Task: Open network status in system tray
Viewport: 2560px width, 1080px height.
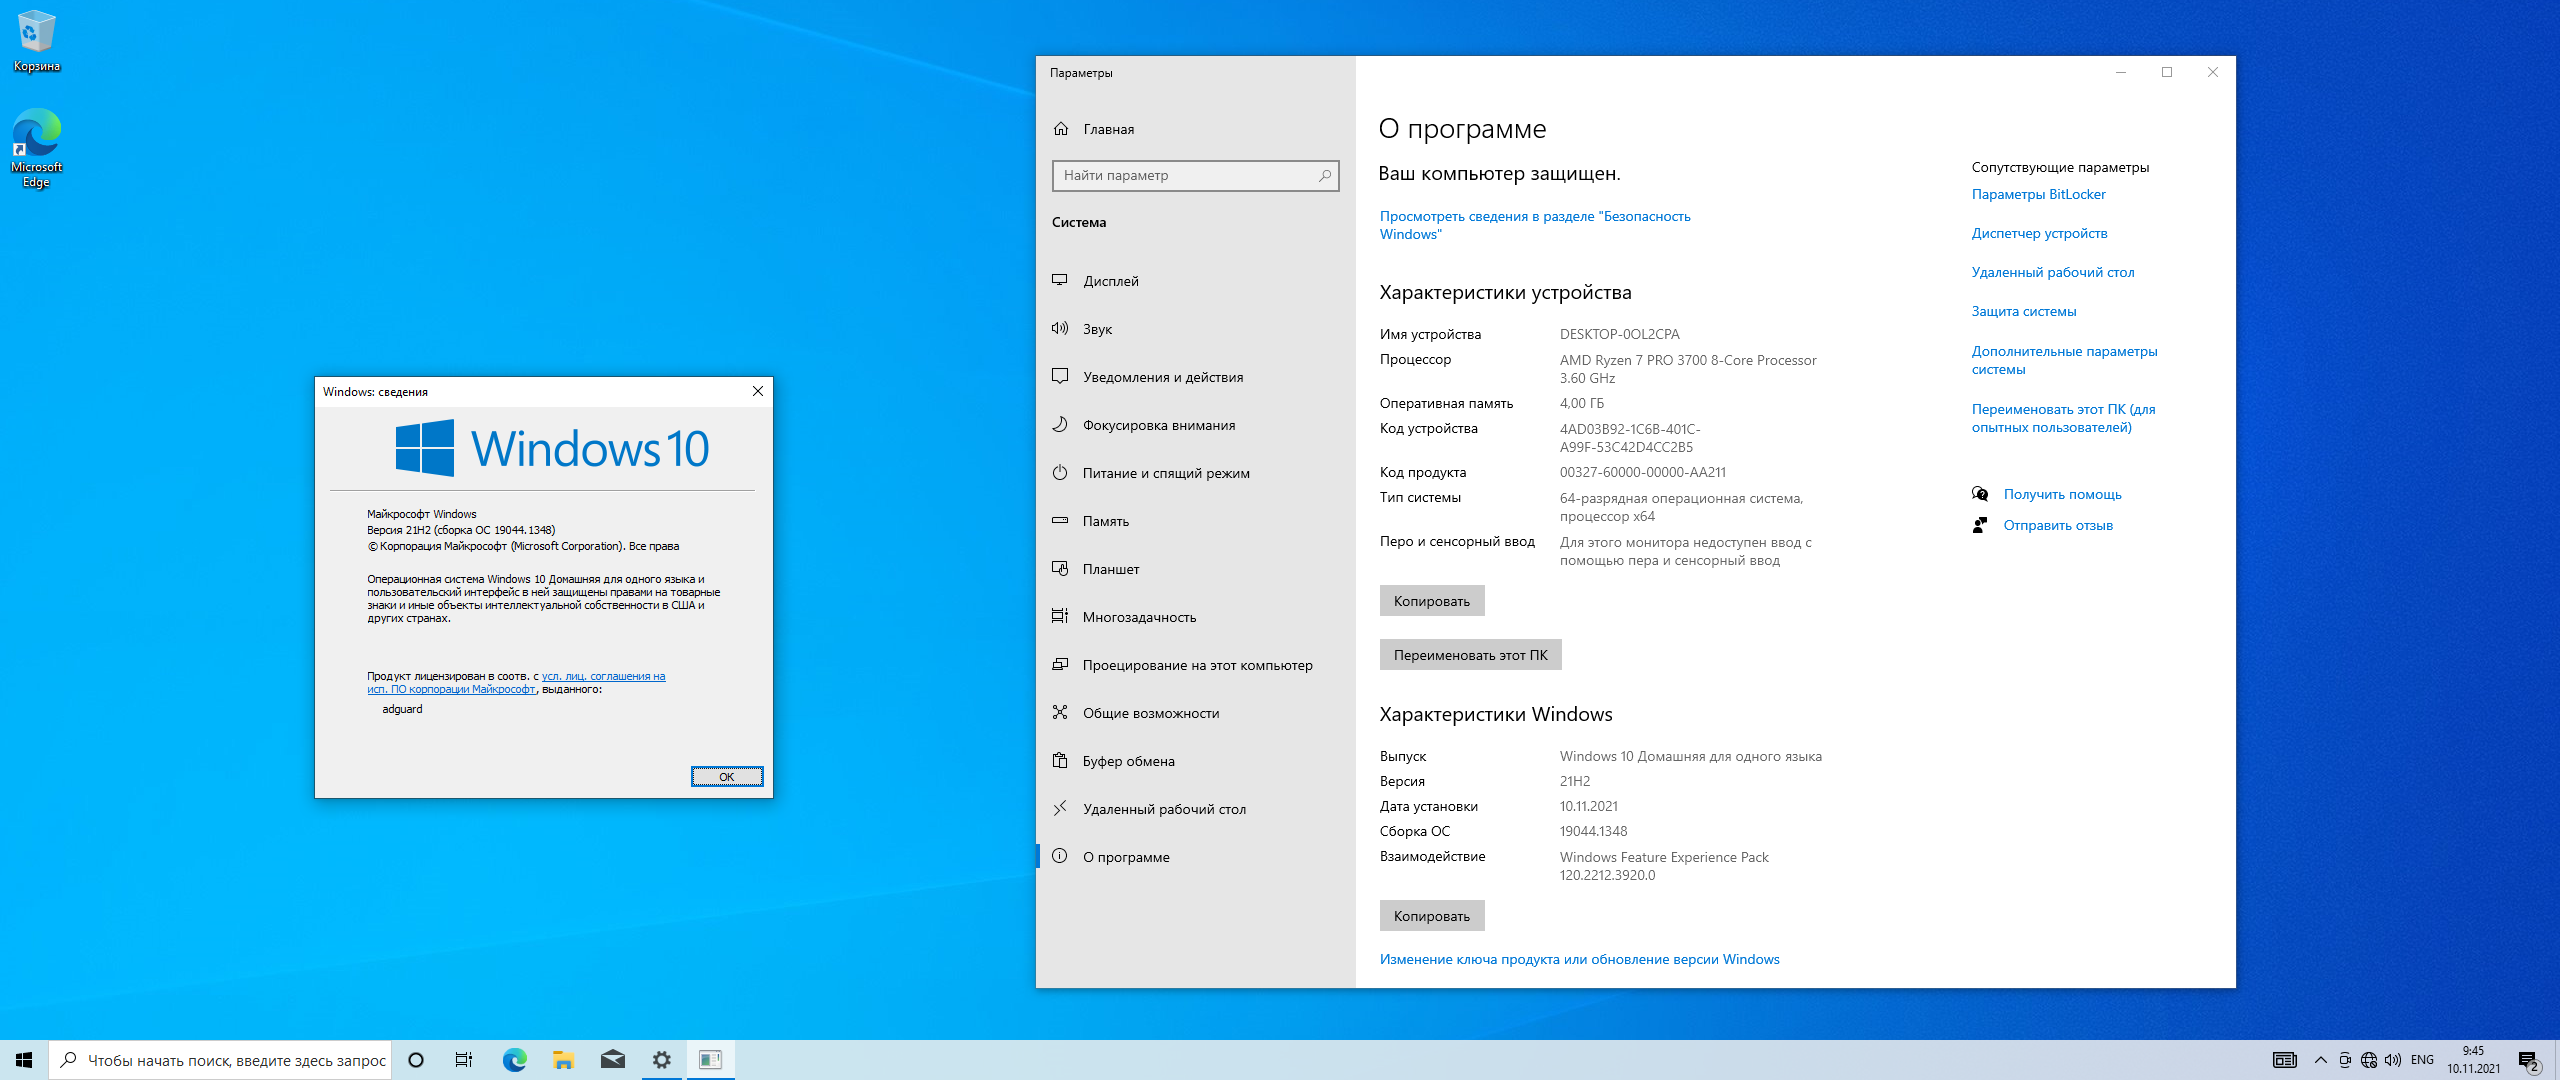Action: (2368, 1060)
